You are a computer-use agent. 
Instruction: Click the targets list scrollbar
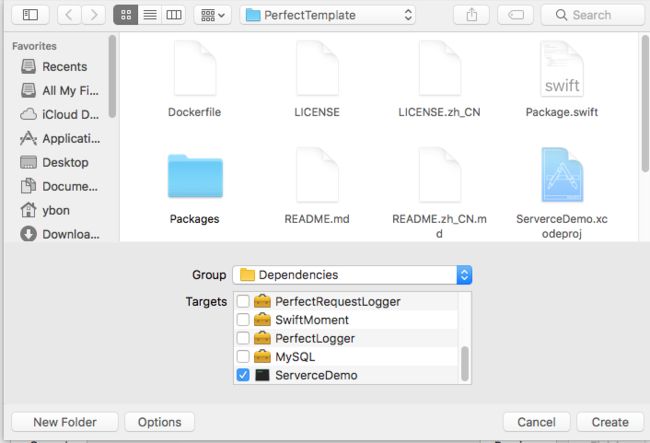[x=465, y=364]
